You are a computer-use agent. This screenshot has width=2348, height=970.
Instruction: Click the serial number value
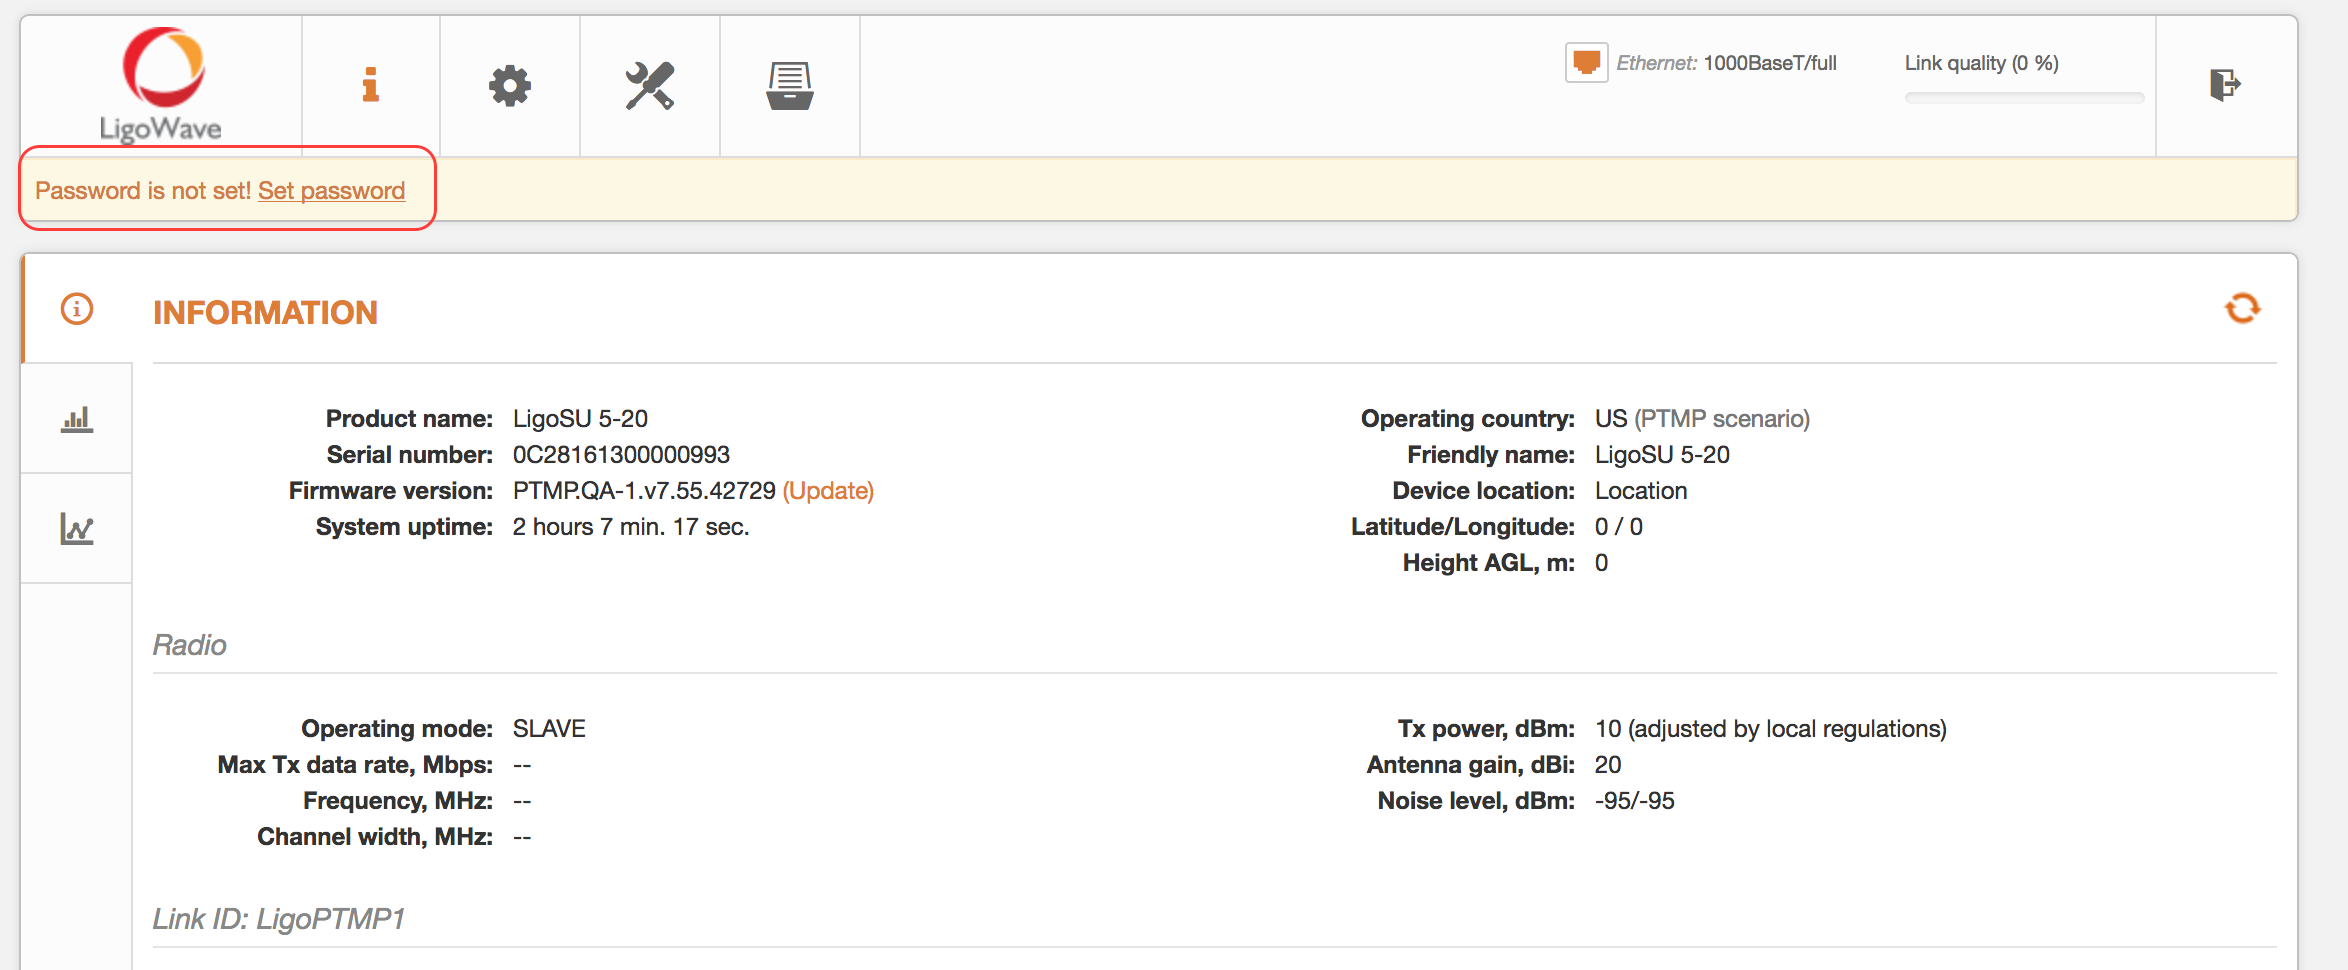[621, 455]
